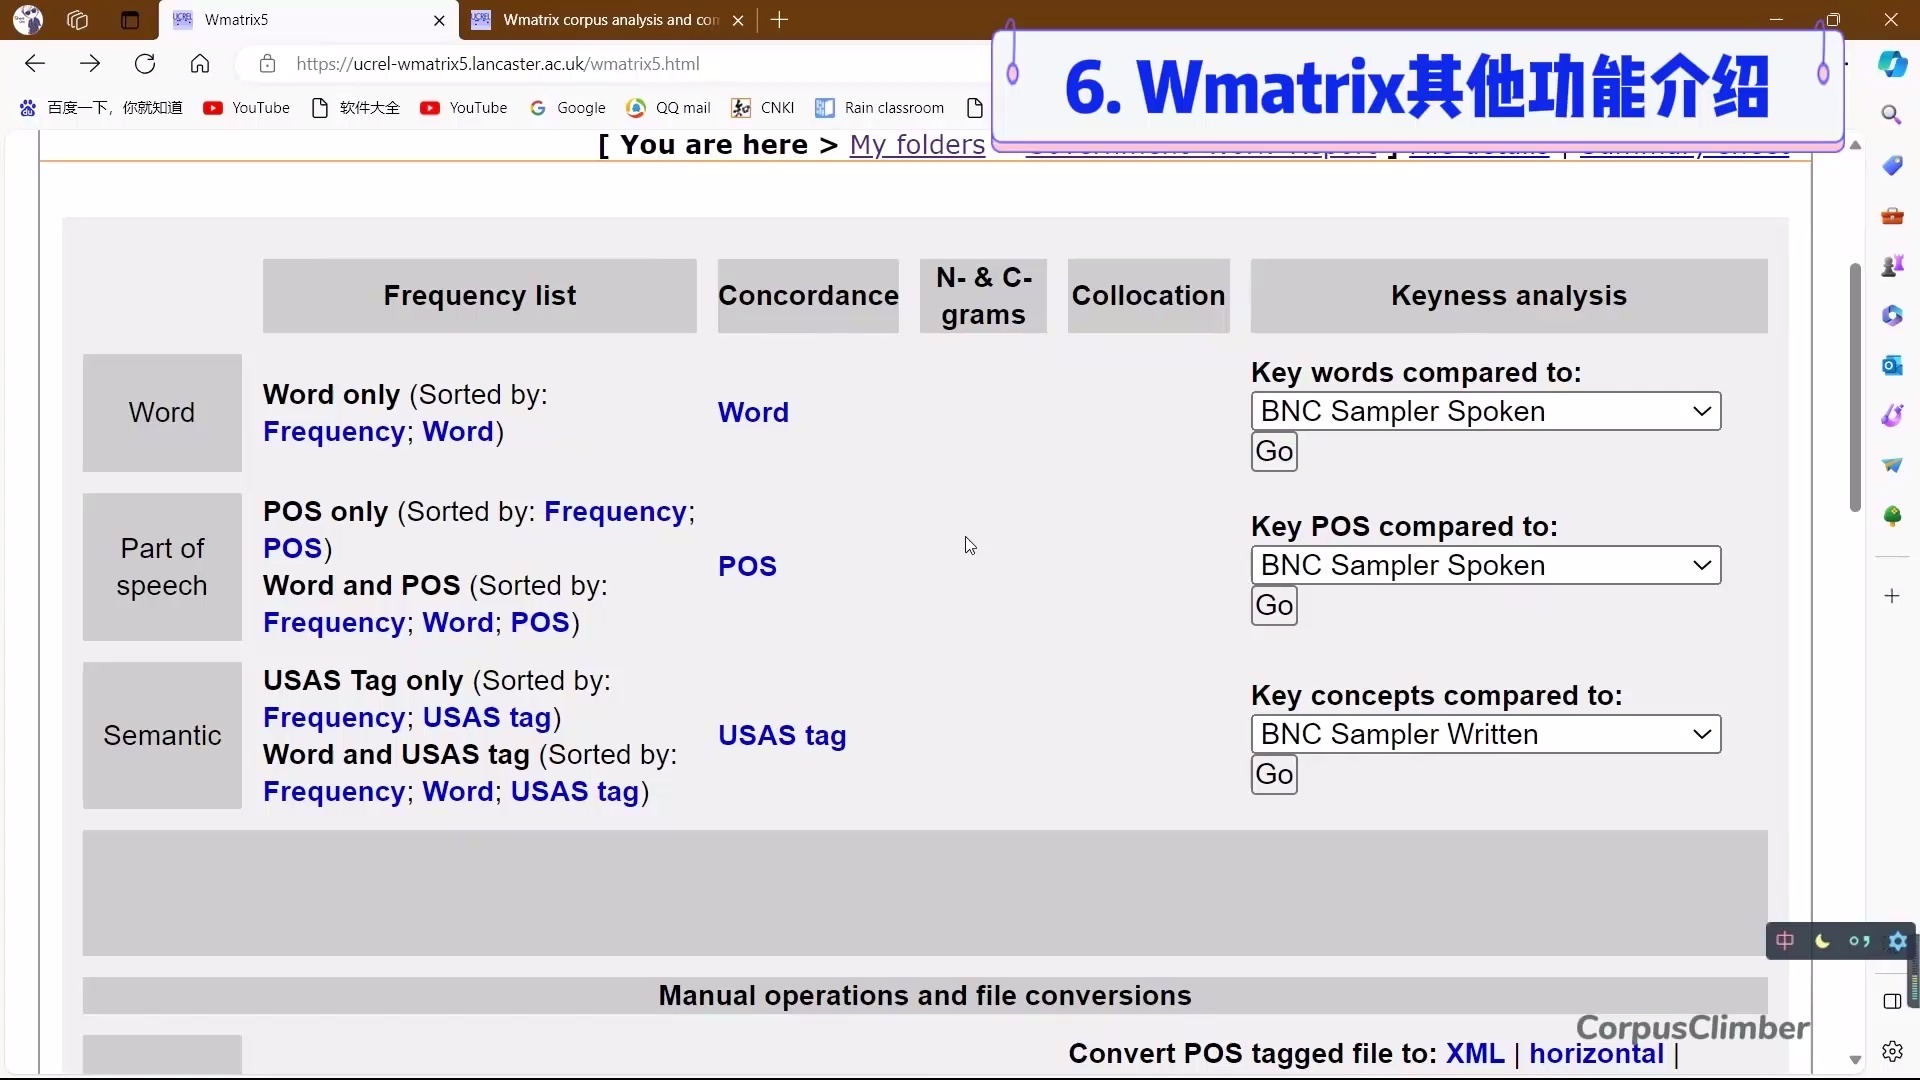Click the browser home icon
The width and height of the screenshot is (1920, 1080).
pyautogui.click(x=200, y=64)
